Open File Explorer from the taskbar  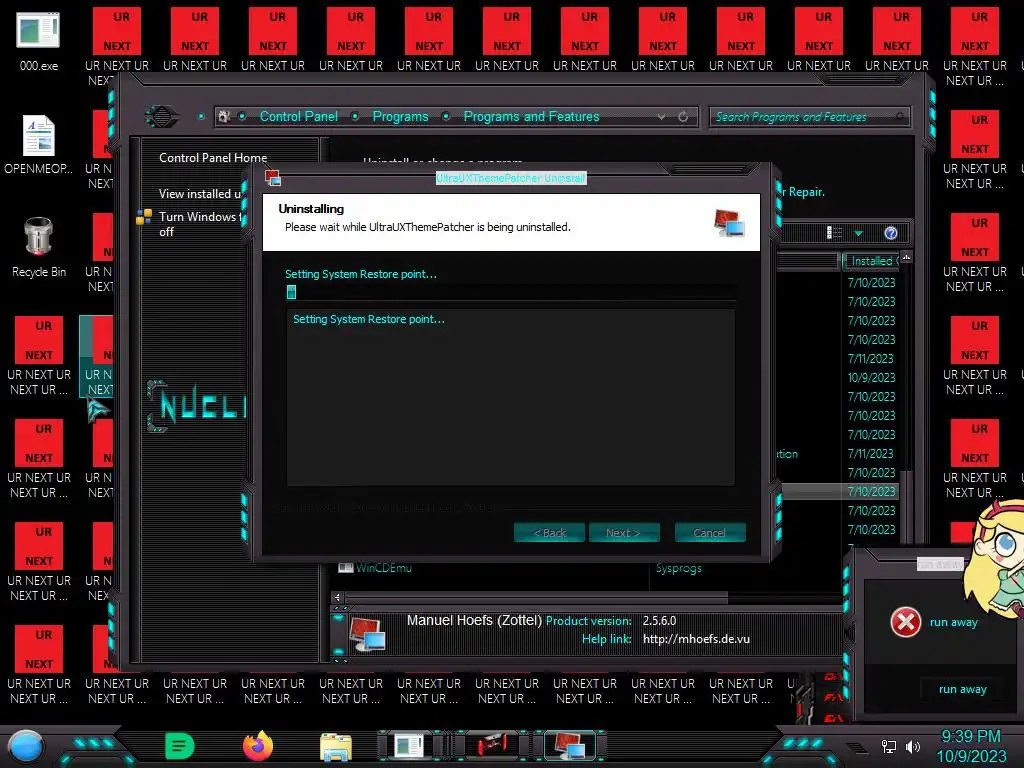(336, 747)
